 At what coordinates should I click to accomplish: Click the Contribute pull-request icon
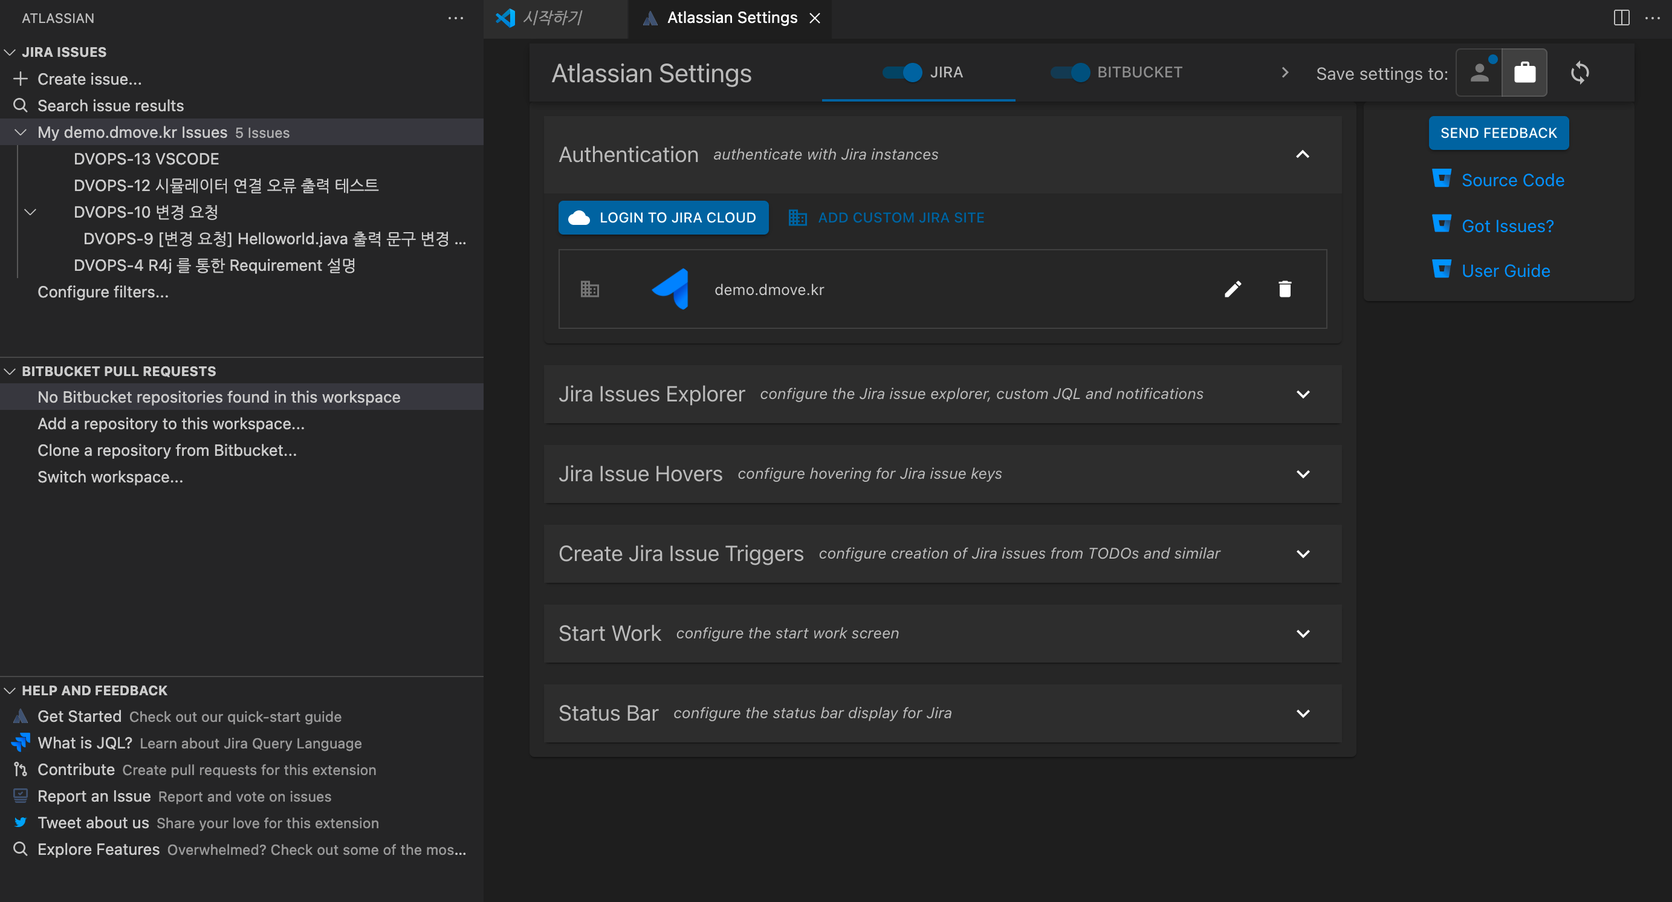pyautogui.click(x=19, y=769)
